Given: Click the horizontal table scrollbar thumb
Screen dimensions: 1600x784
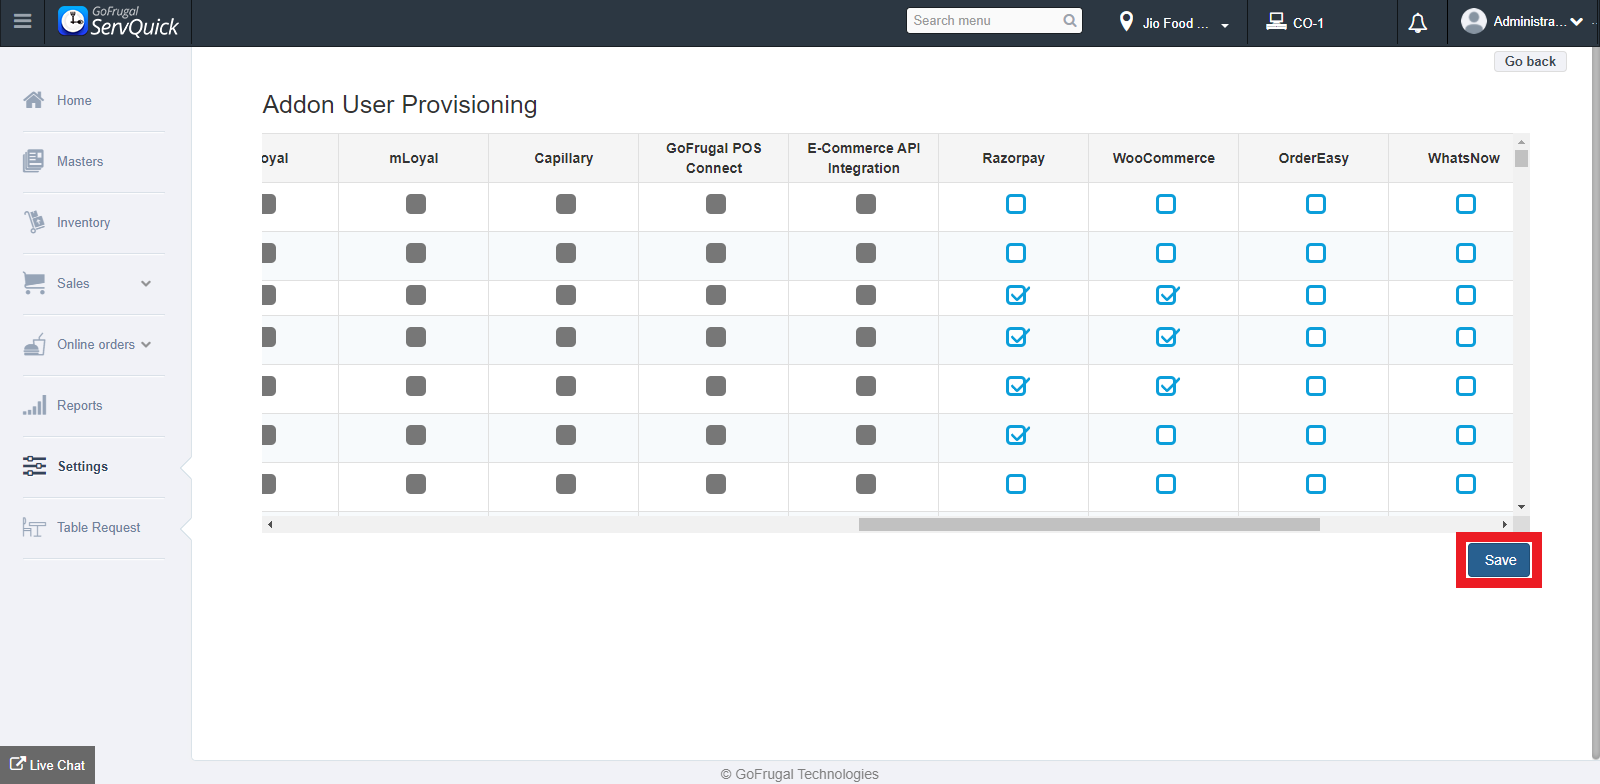Looking at the screenshot, I should (x=1089, y=525).
